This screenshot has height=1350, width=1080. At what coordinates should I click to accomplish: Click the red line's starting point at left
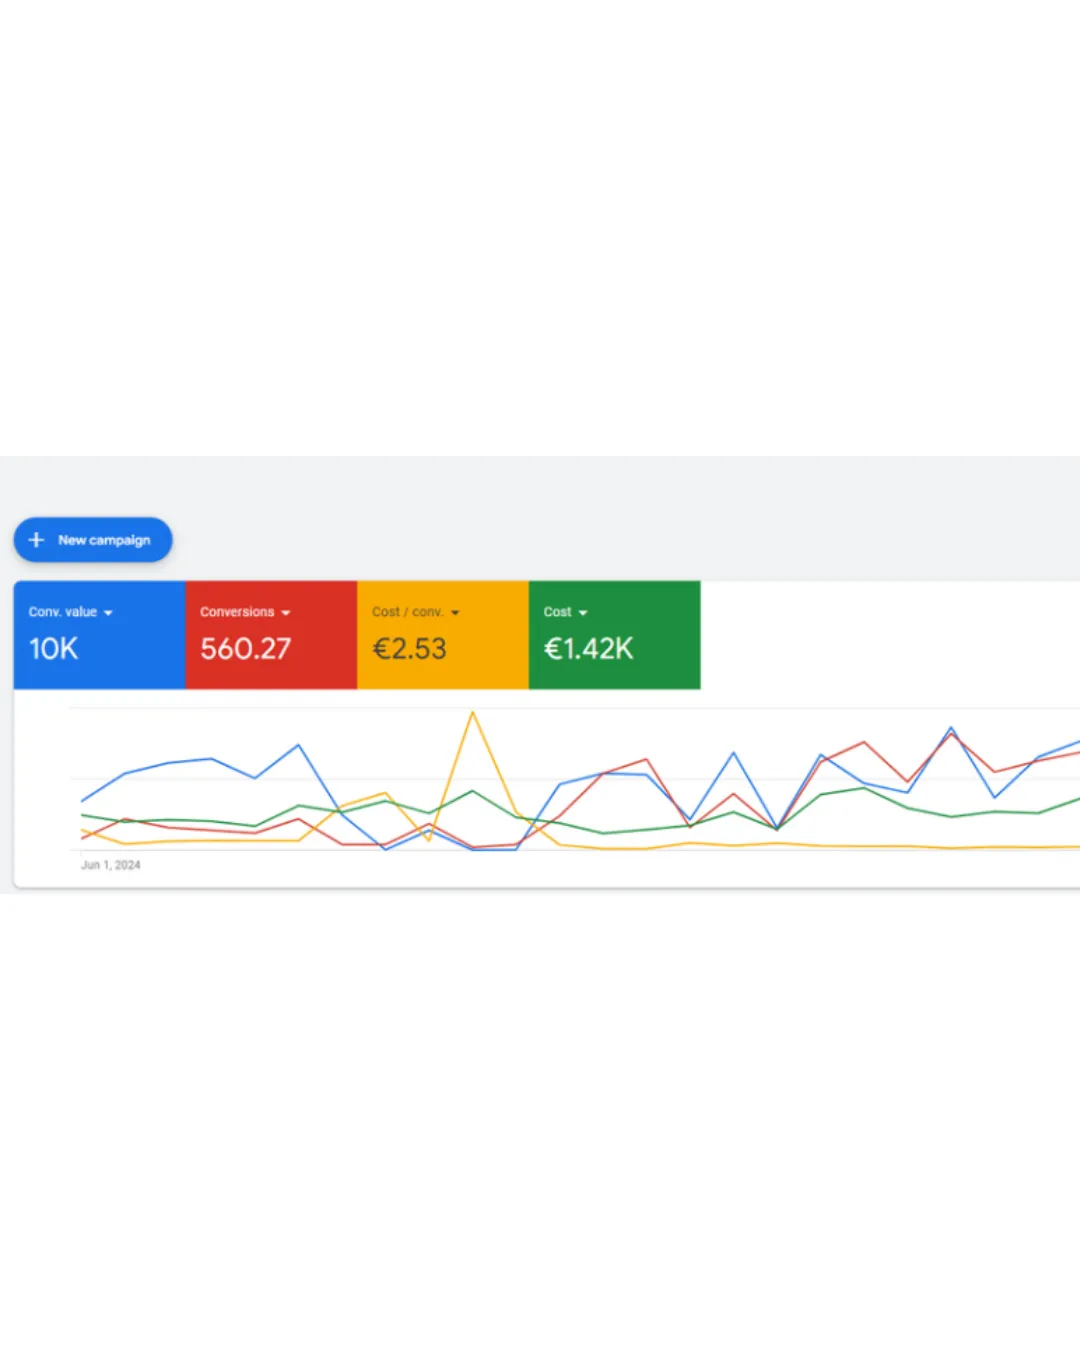tap(82, 838)
